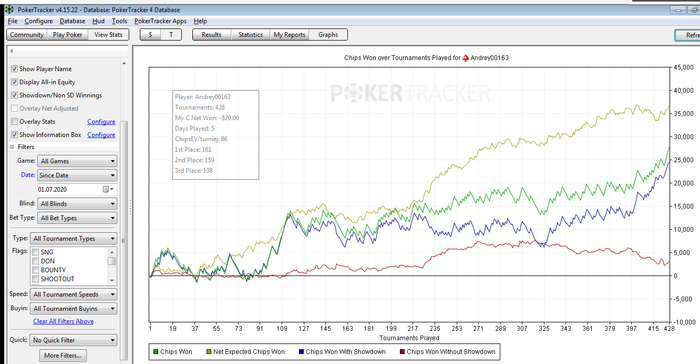Open the Buyin dropdown All Tournament Buyins

(x=74, y=309)
